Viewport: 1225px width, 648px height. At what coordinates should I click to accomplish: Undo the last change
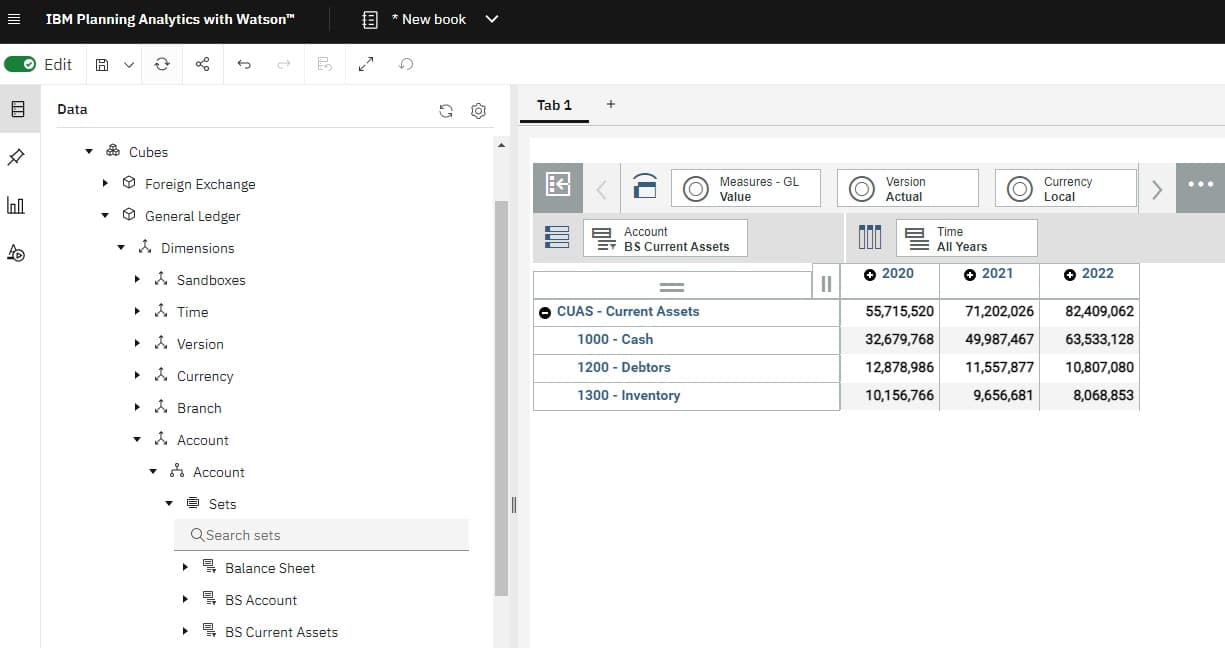(243, 64)
